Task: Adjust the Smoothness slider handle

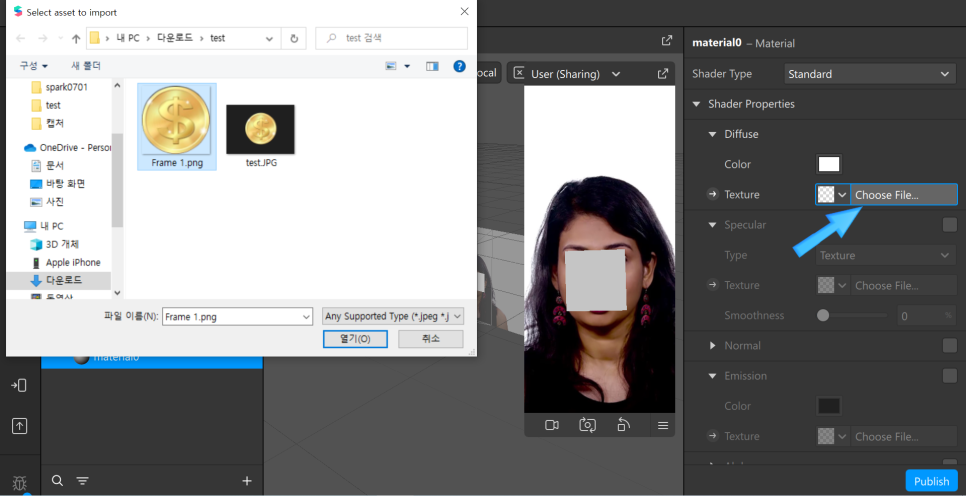Action: [x=822, y=315]
